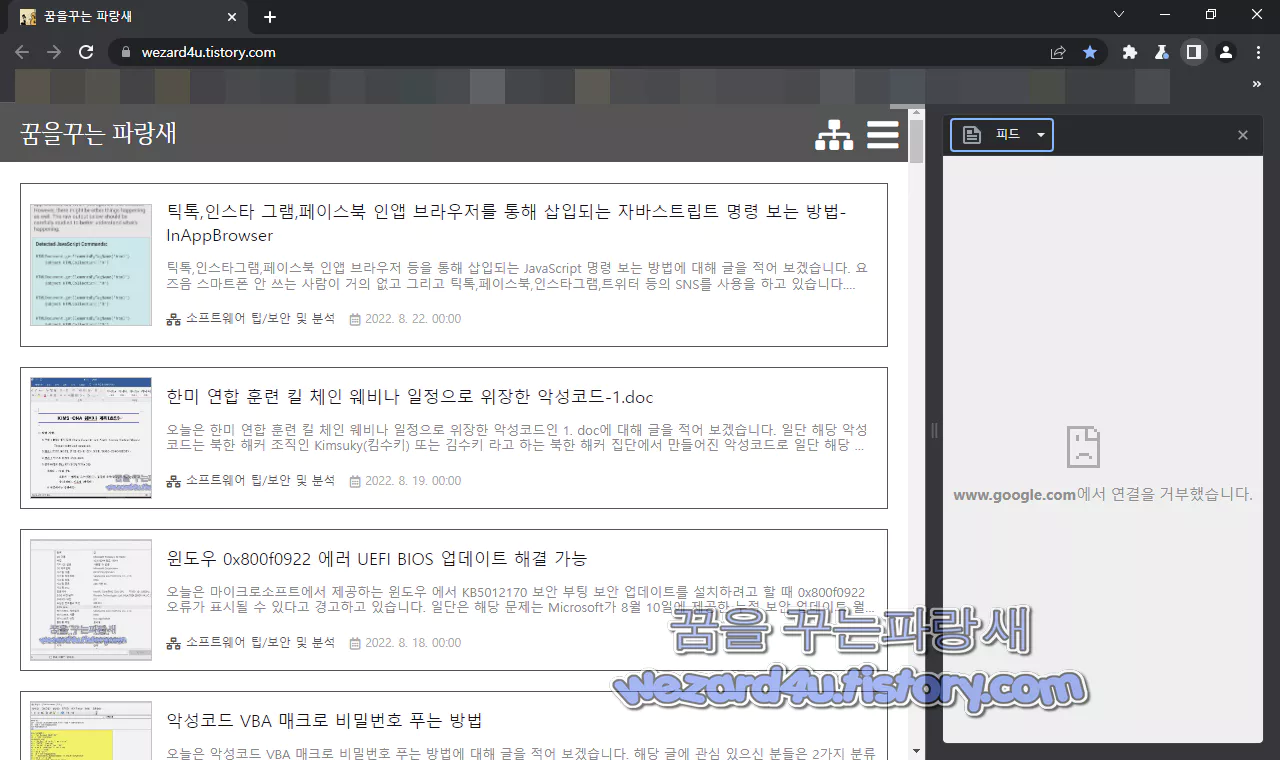
Task: Close the 꿈을꾸는 파랑새 tab
Action: [232, 17]
